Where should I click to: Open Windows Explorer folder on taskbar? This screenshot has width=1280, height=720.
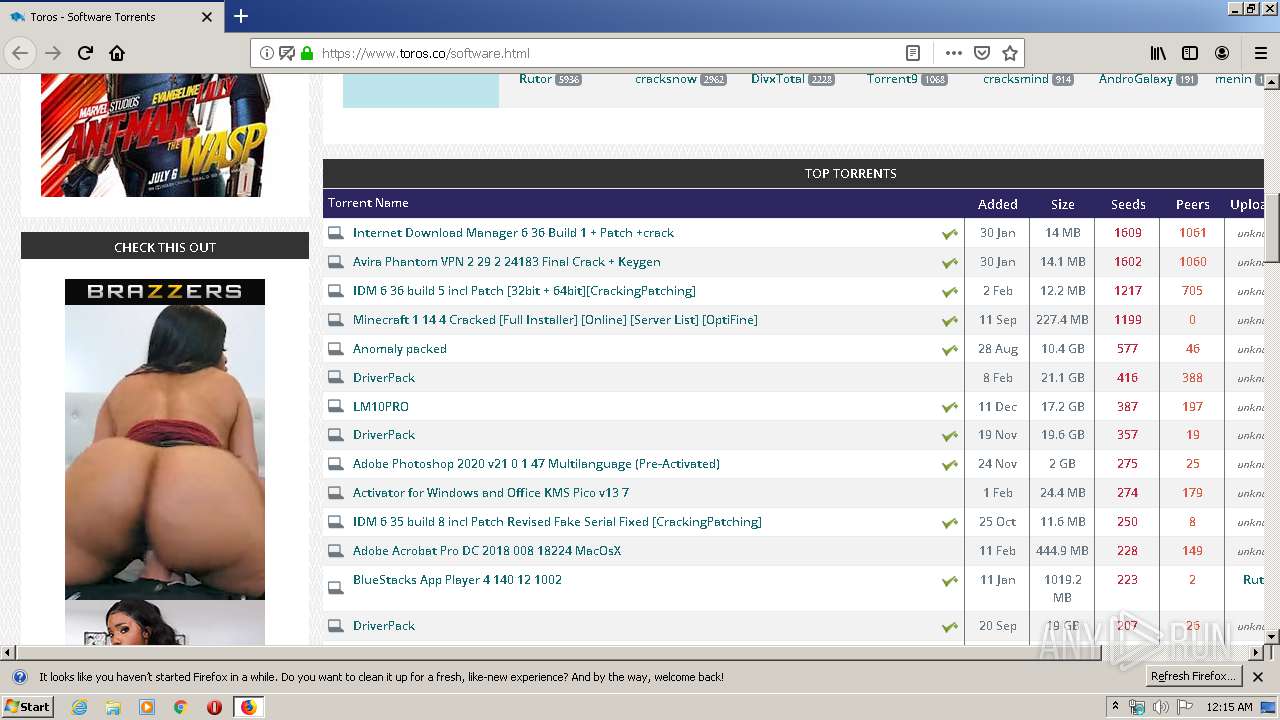(113, 707)
